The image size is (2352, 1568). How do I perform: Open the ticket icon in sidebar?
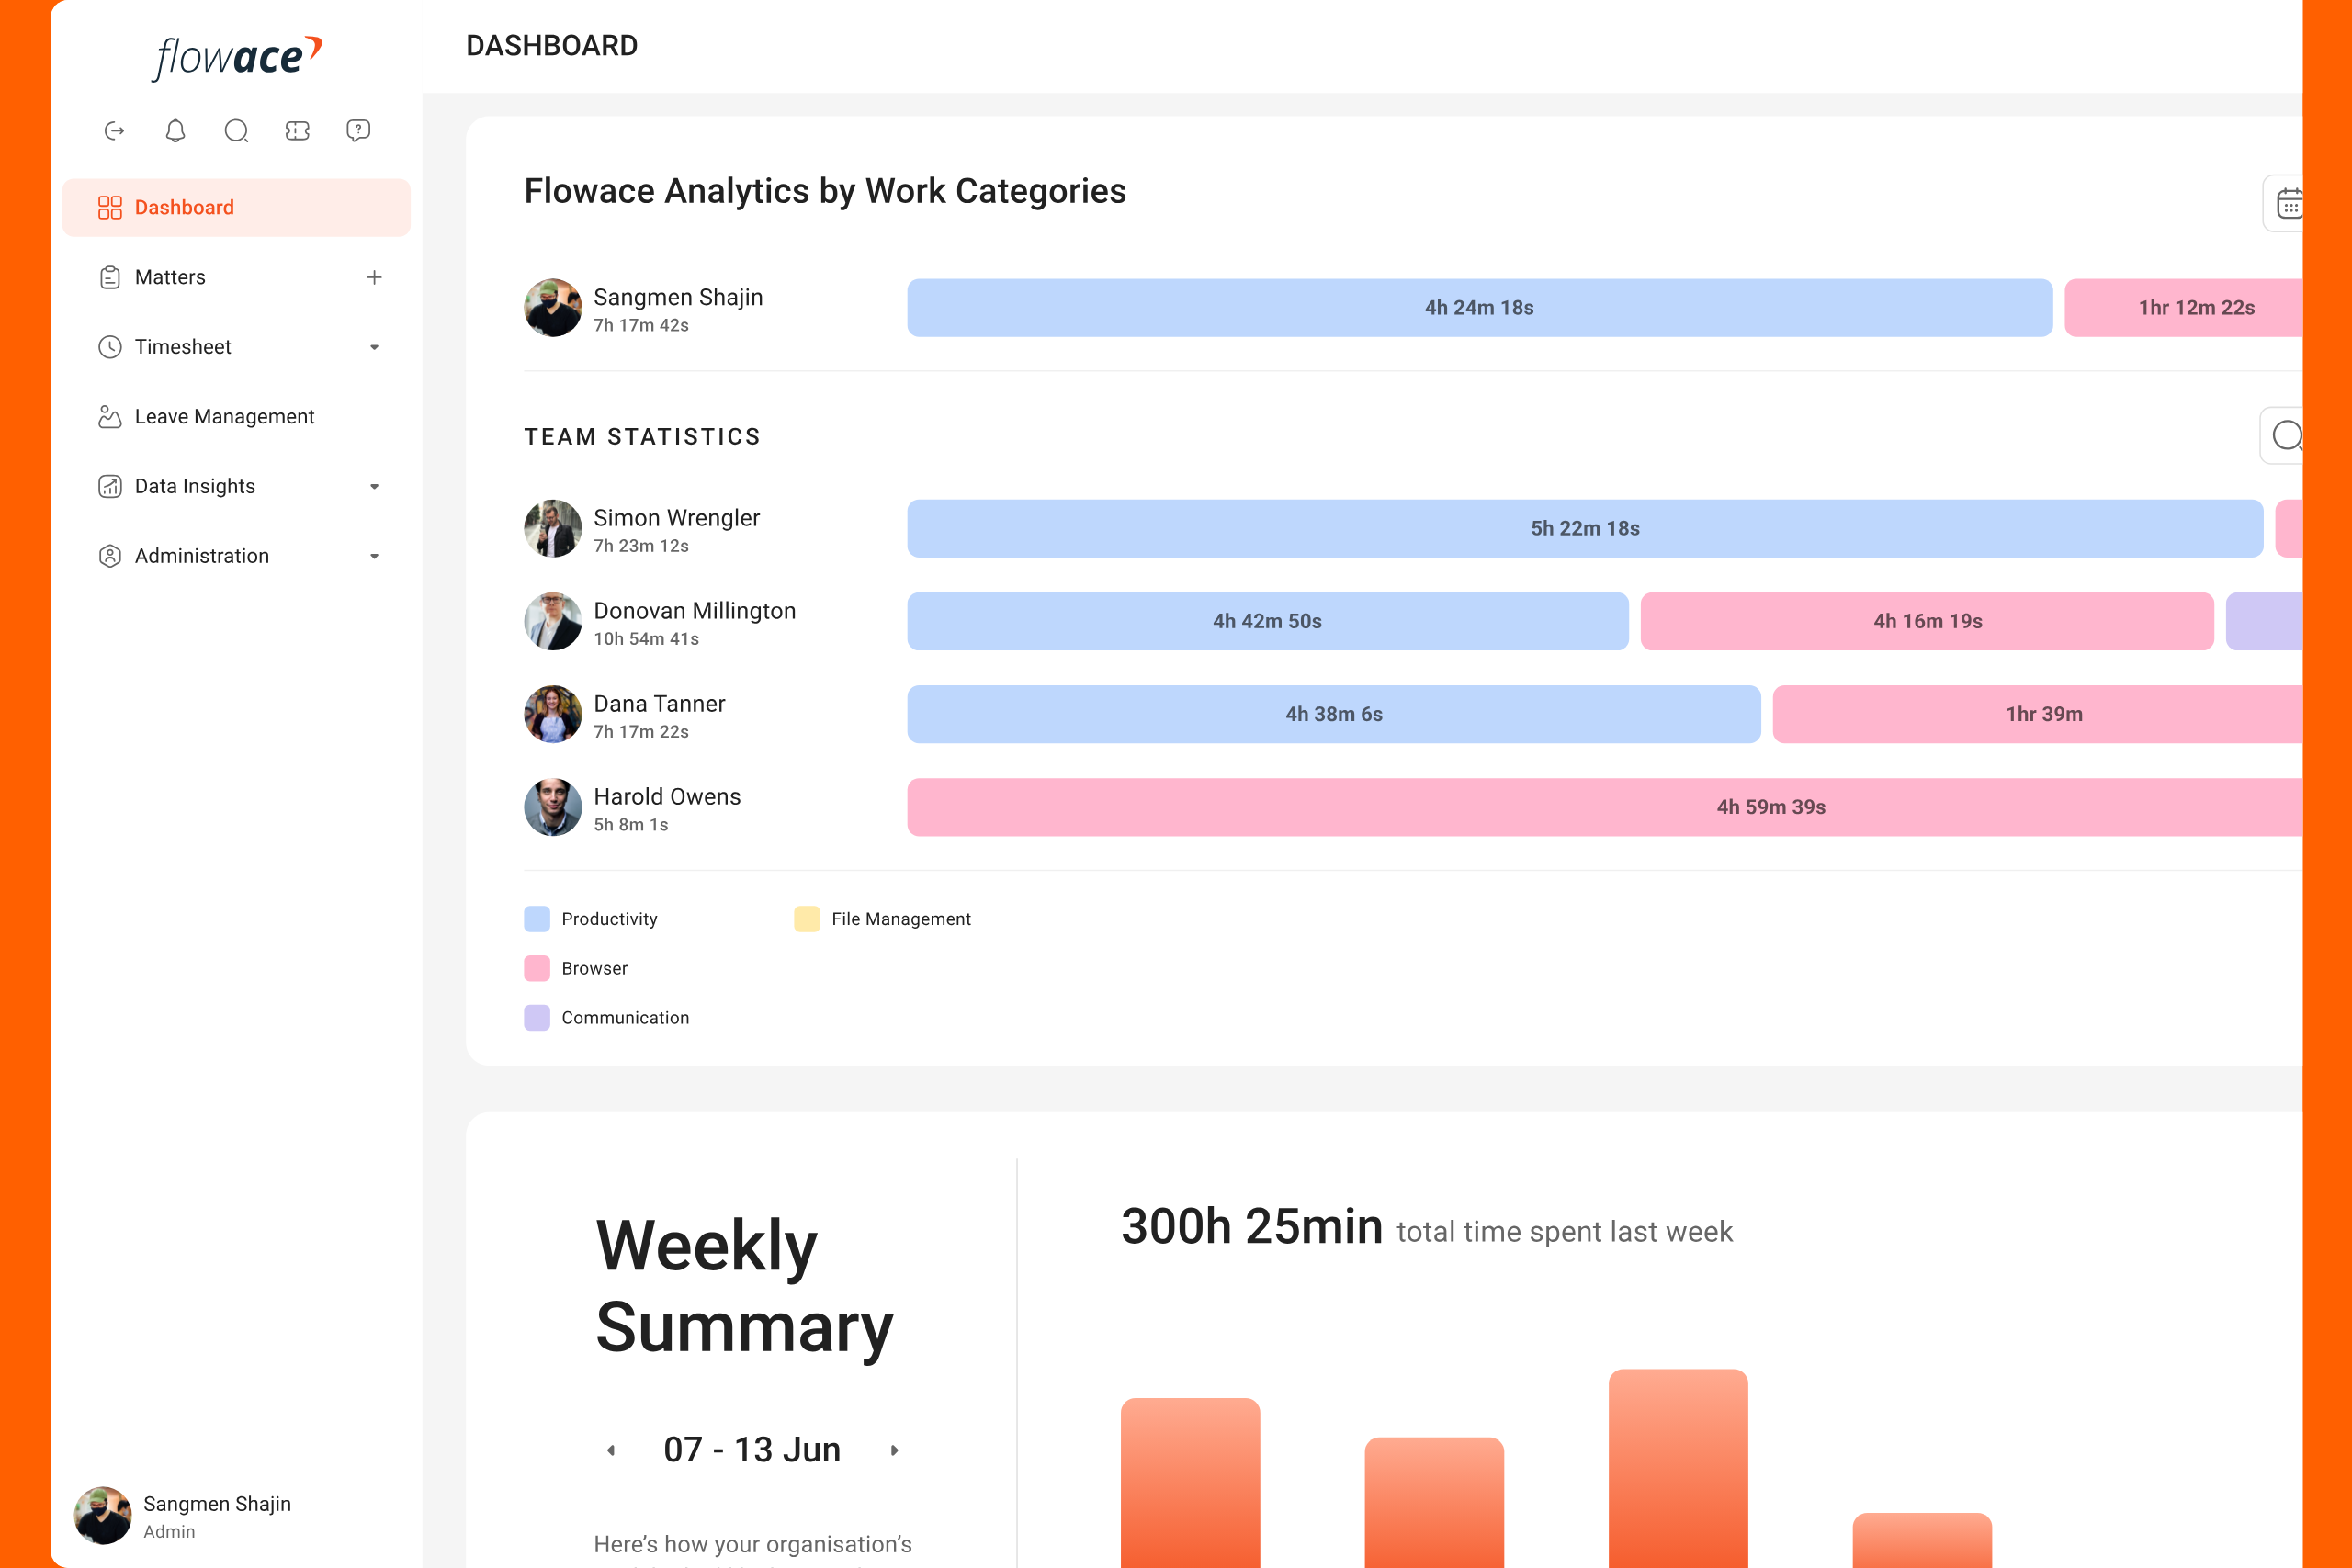pos(297,131)
